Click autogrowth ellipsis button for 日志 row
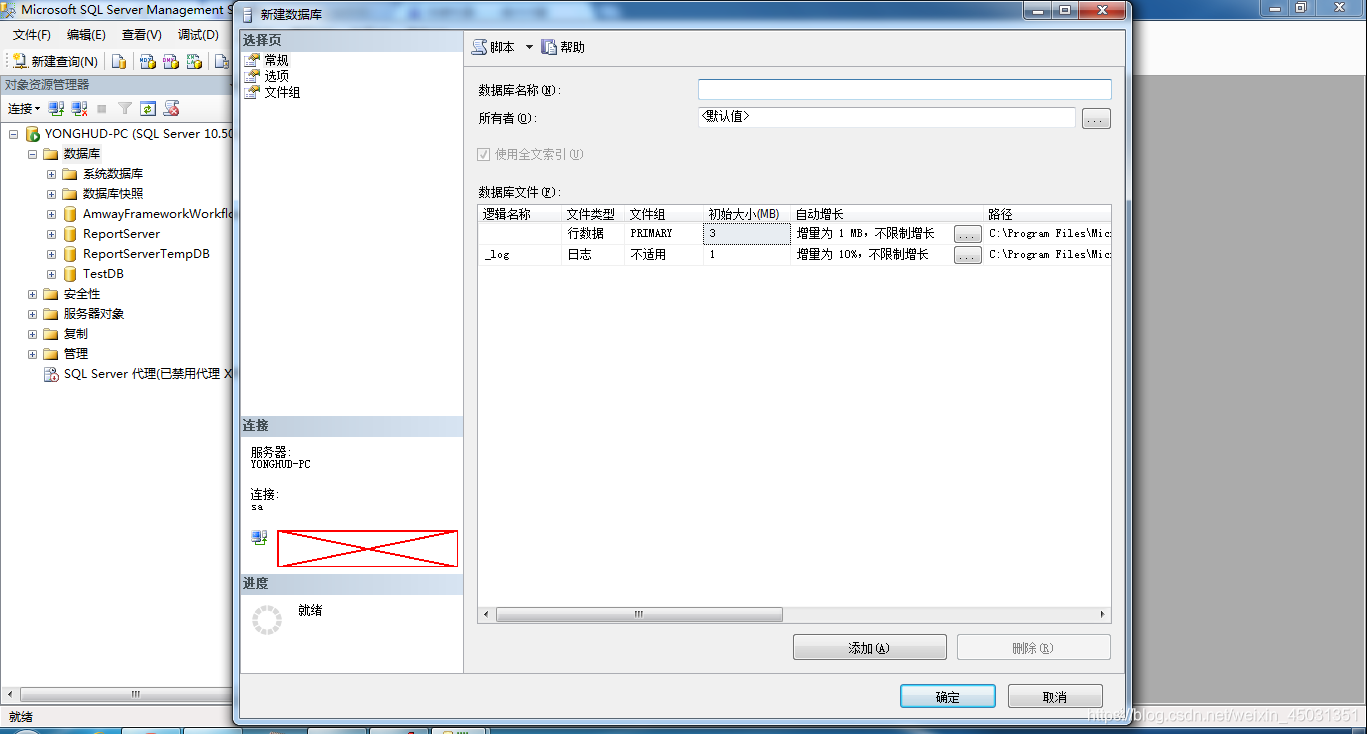The image size is (1367, 734). tap(967, 256)
